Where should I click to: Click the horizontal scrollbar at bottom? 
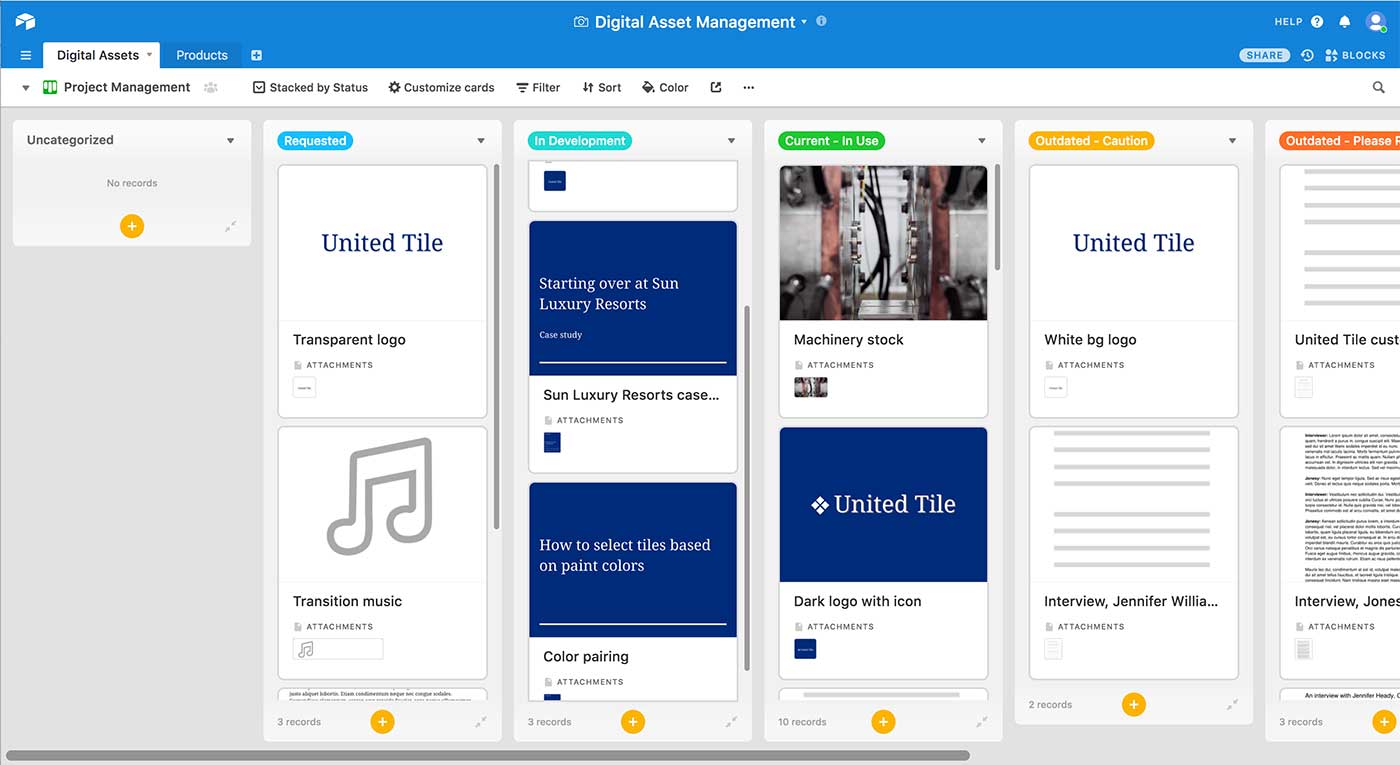click(488, 756)
